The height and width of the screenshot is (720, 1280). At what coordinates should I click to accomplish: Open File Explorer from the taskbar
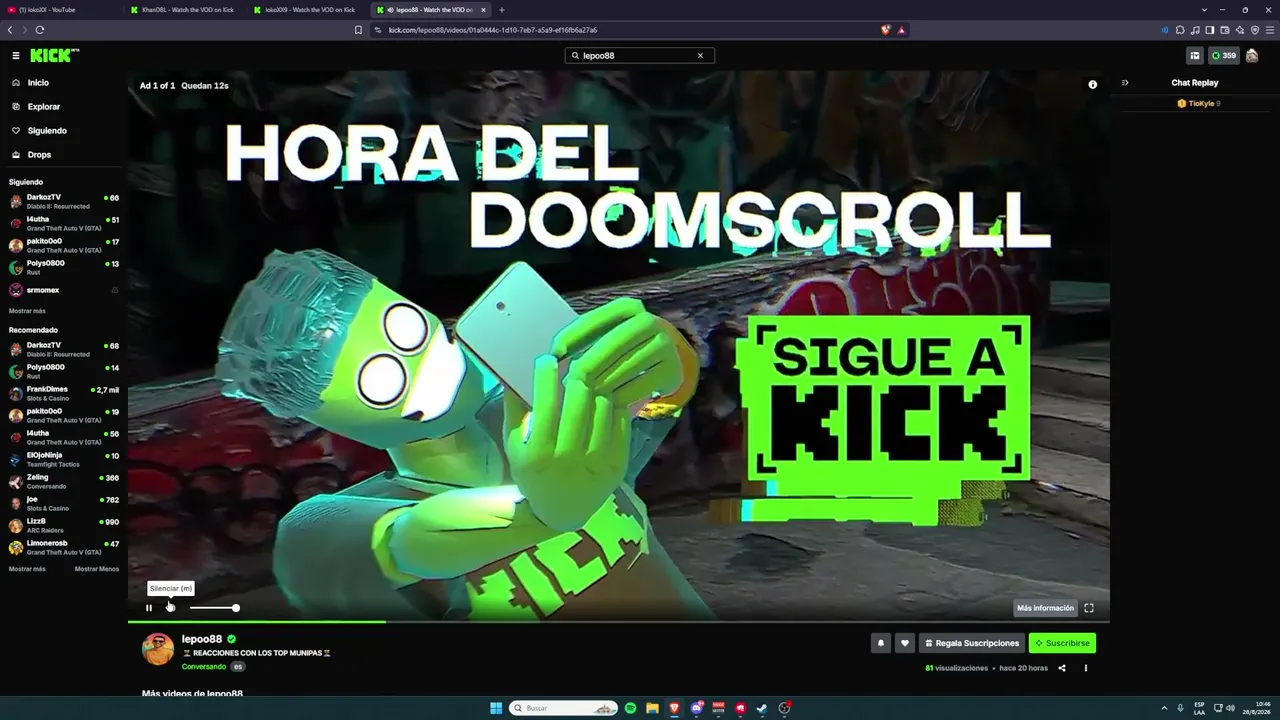tap(652, 708)
